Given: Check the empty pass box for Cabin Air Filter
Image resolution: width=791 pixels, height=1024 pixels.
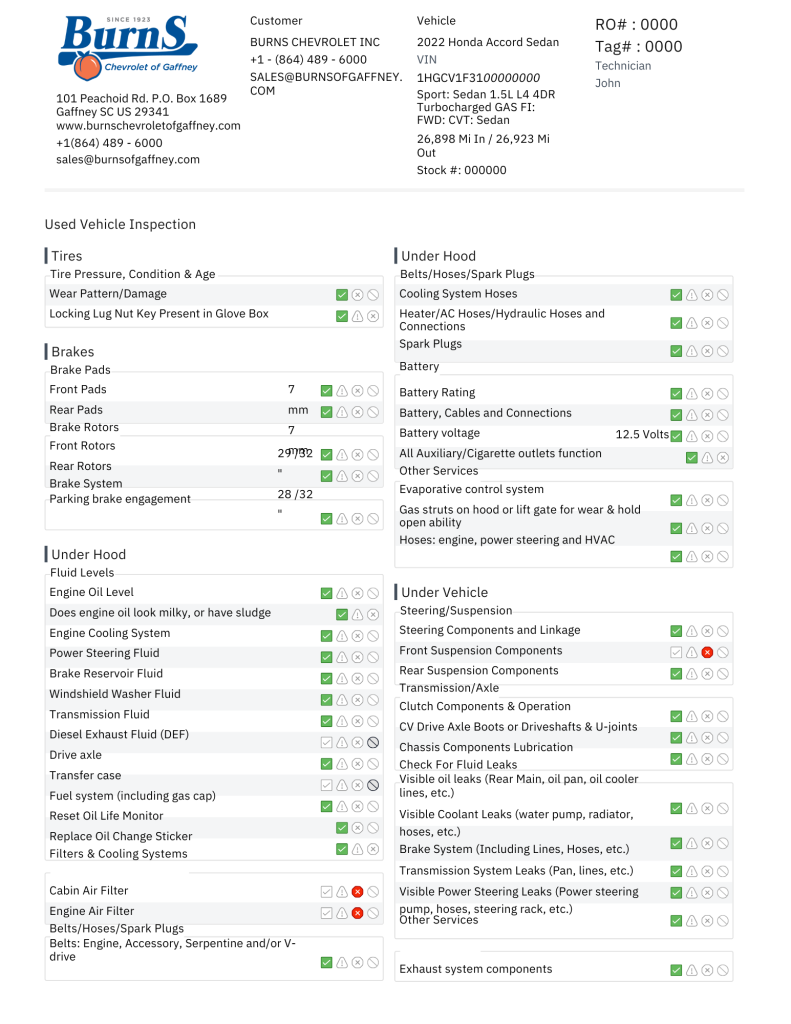Looking at the screenshot, I should click(x=326, y=891).
